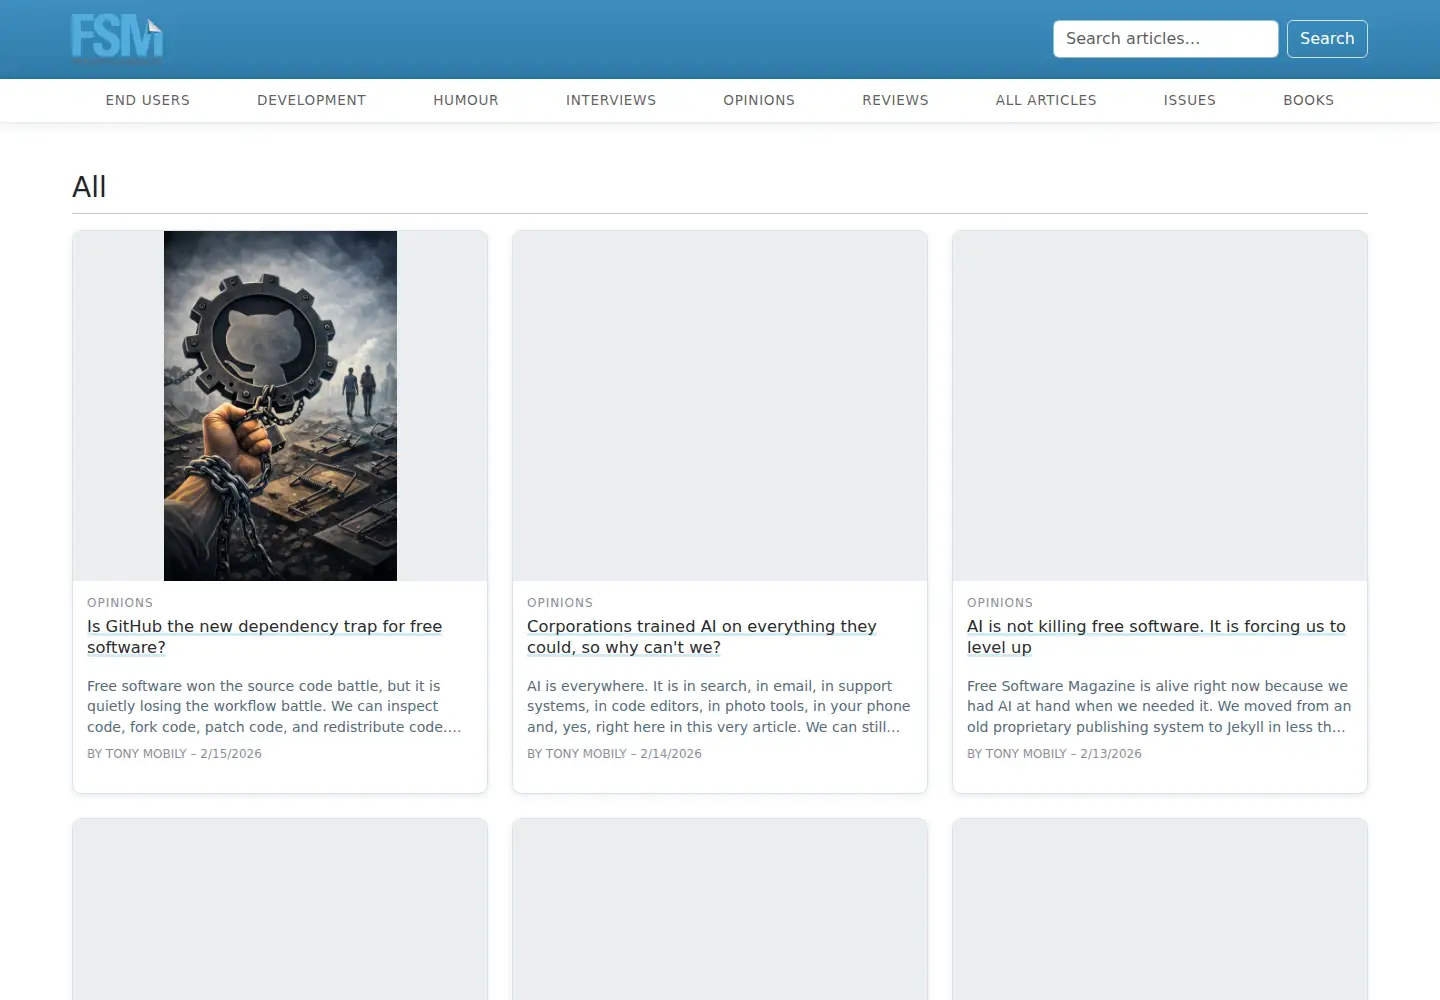Navigate to Reviews section

click(x=895, y=100)
